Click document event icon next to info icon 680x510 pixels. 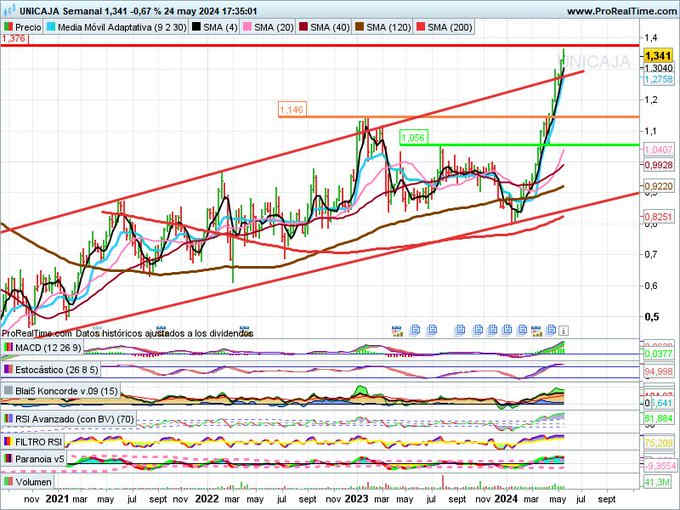[x=551, y=330]
